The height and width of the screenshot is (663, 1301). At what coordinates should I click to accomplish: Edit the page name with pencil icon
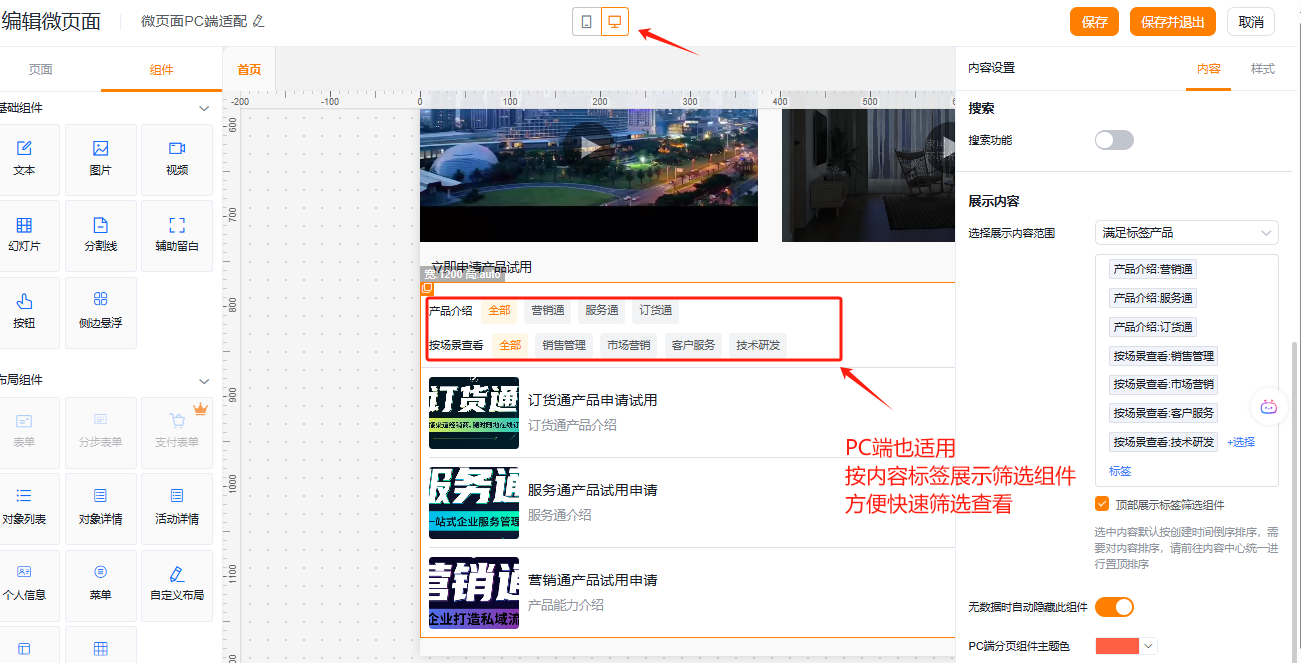point(258,21)
